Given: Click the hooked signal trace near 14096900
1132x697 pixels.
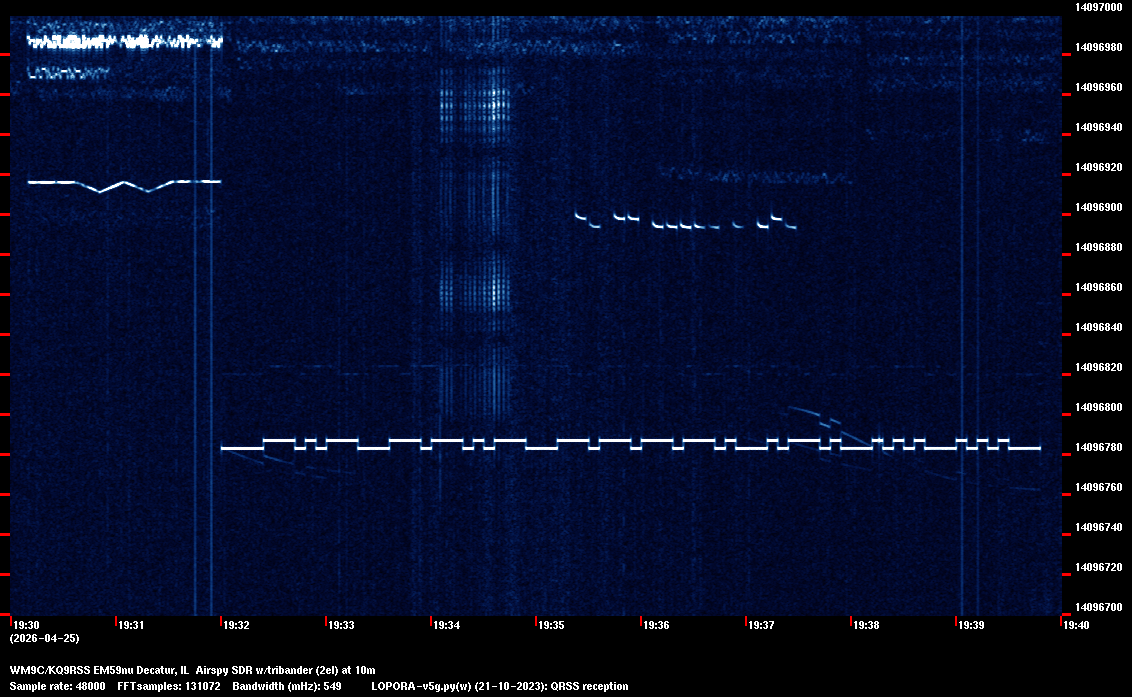Looking at the screenshot, I should coord(685,220).
